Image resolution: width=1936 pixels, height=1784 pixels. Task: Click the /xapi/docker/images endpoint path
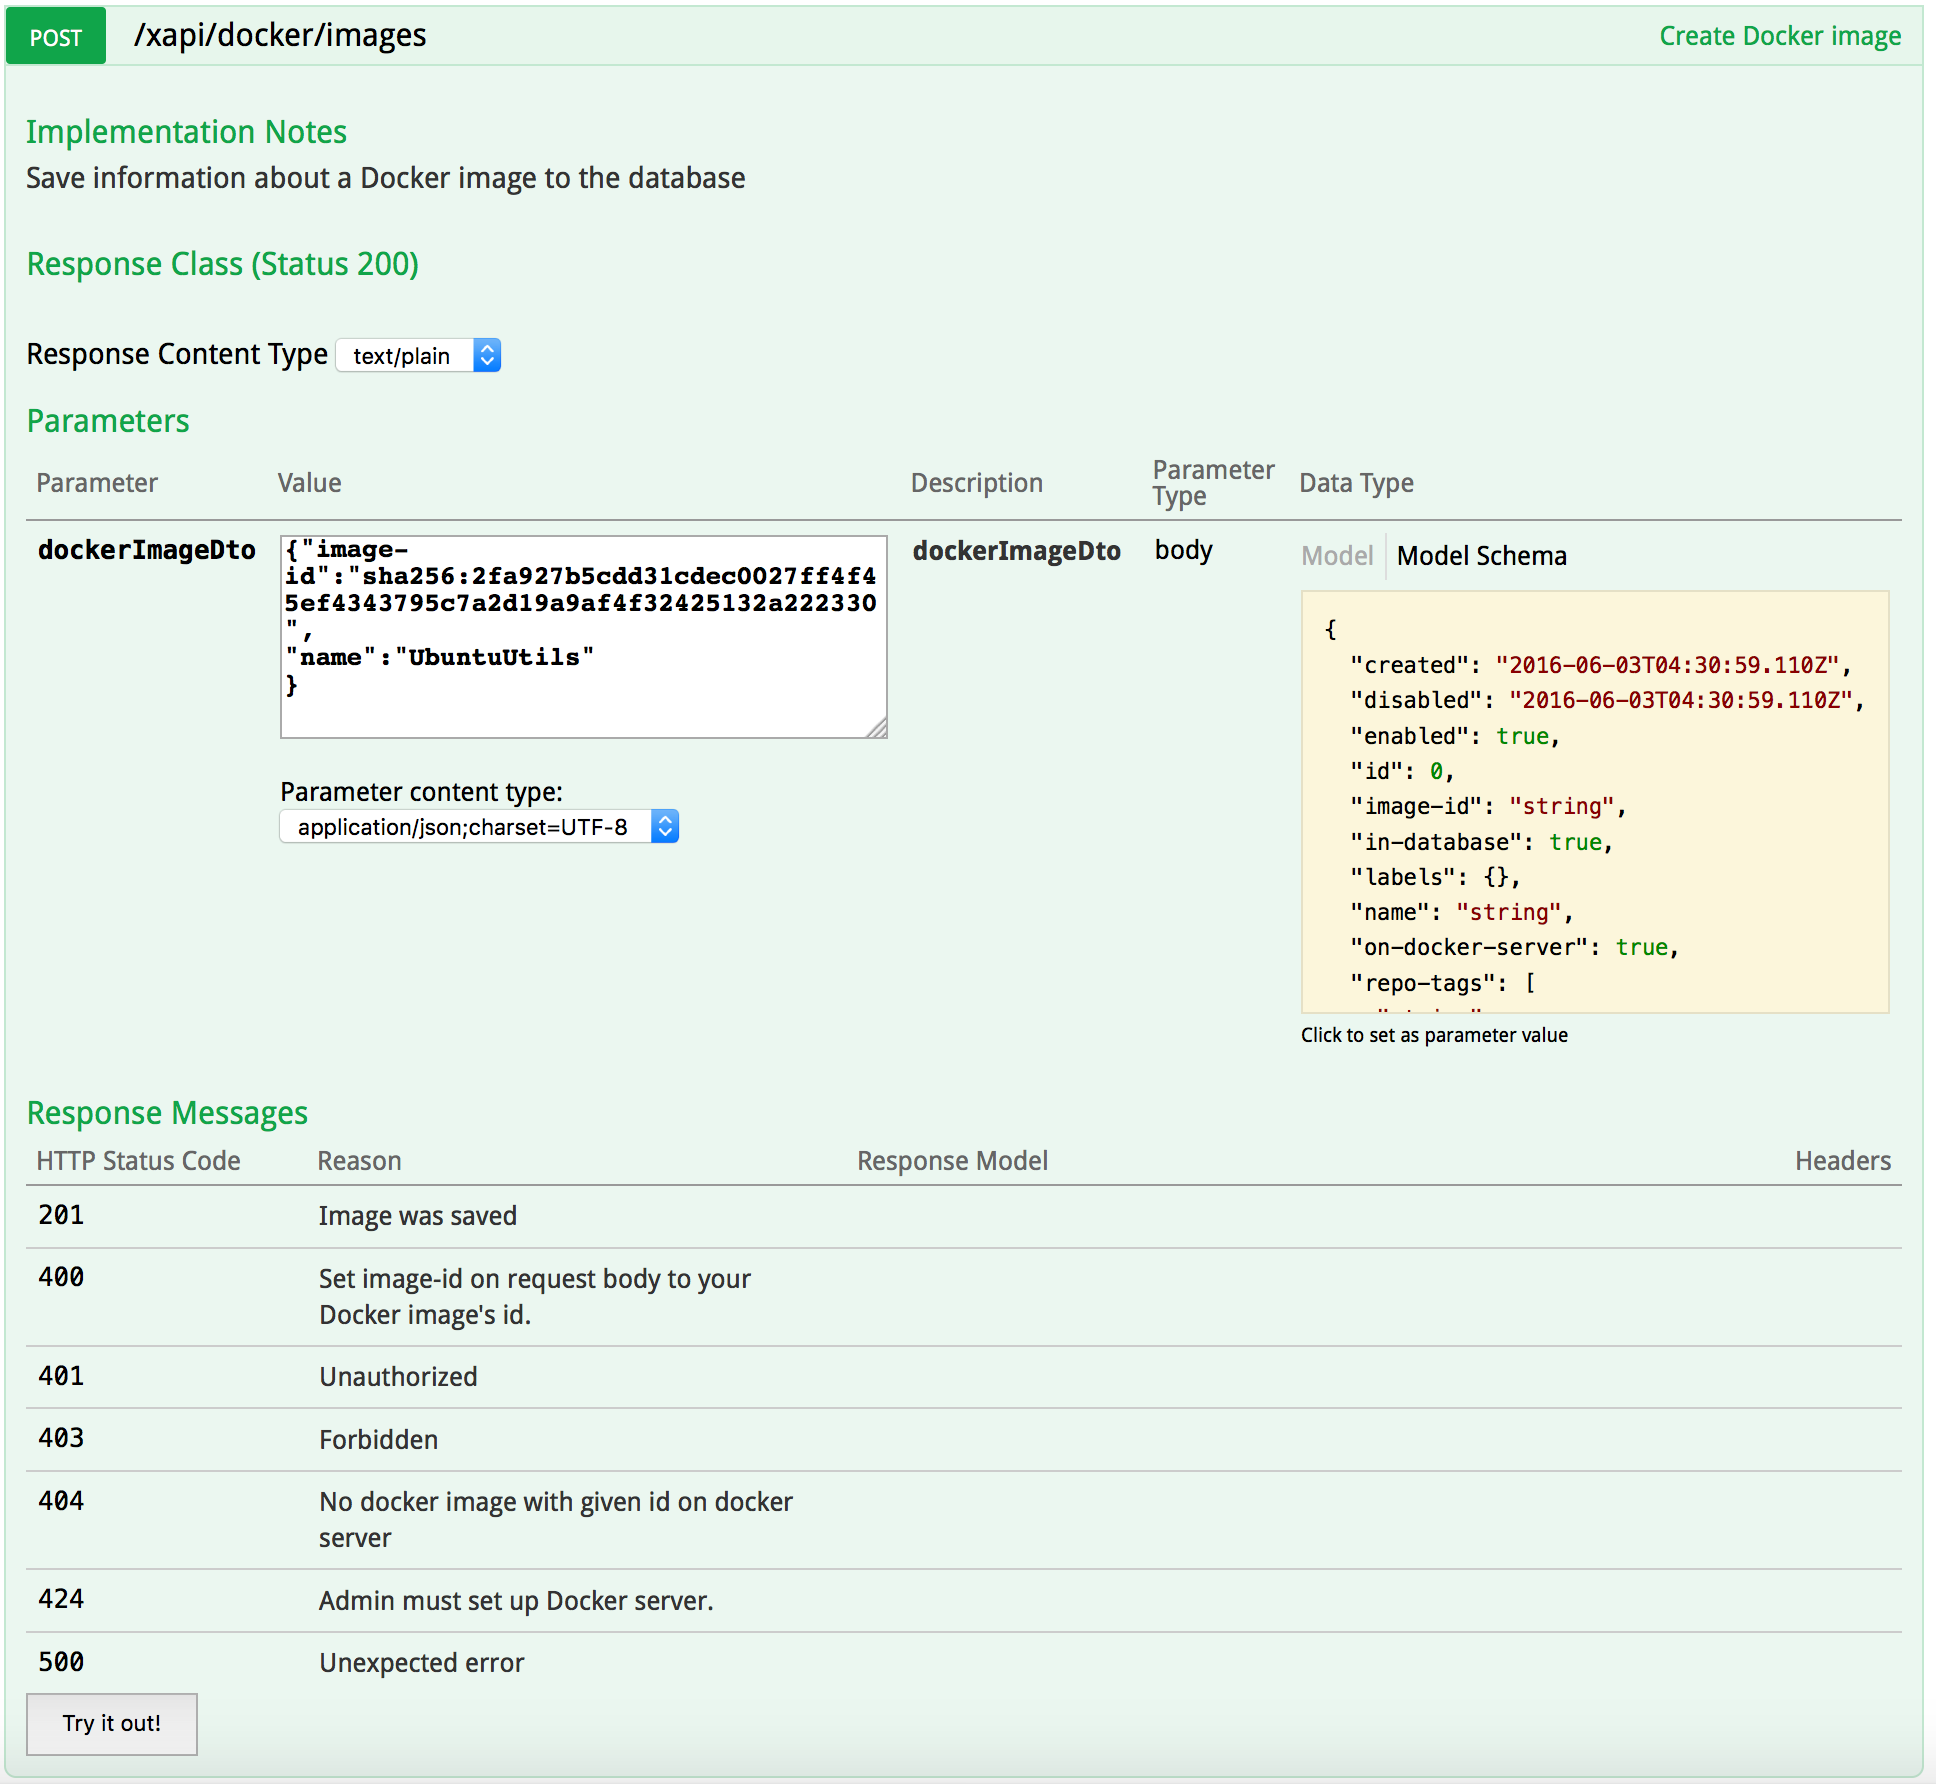(x=280, y=36)
